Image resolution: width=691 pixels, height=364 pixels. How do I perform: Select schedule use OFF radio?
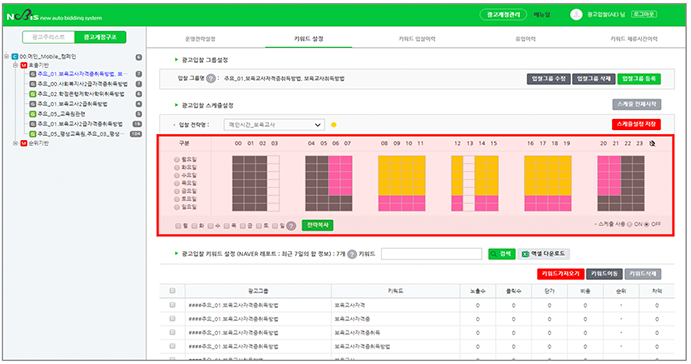click(x=647, y=224)
